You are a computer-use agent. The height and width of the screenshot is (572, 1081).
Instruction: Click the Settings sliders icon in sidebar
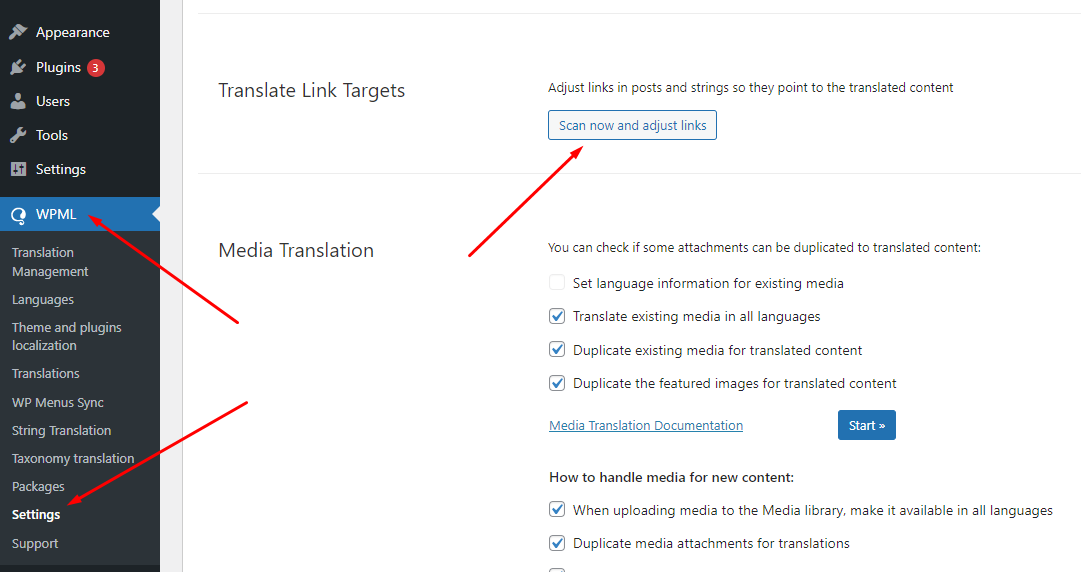pos(19,169)
